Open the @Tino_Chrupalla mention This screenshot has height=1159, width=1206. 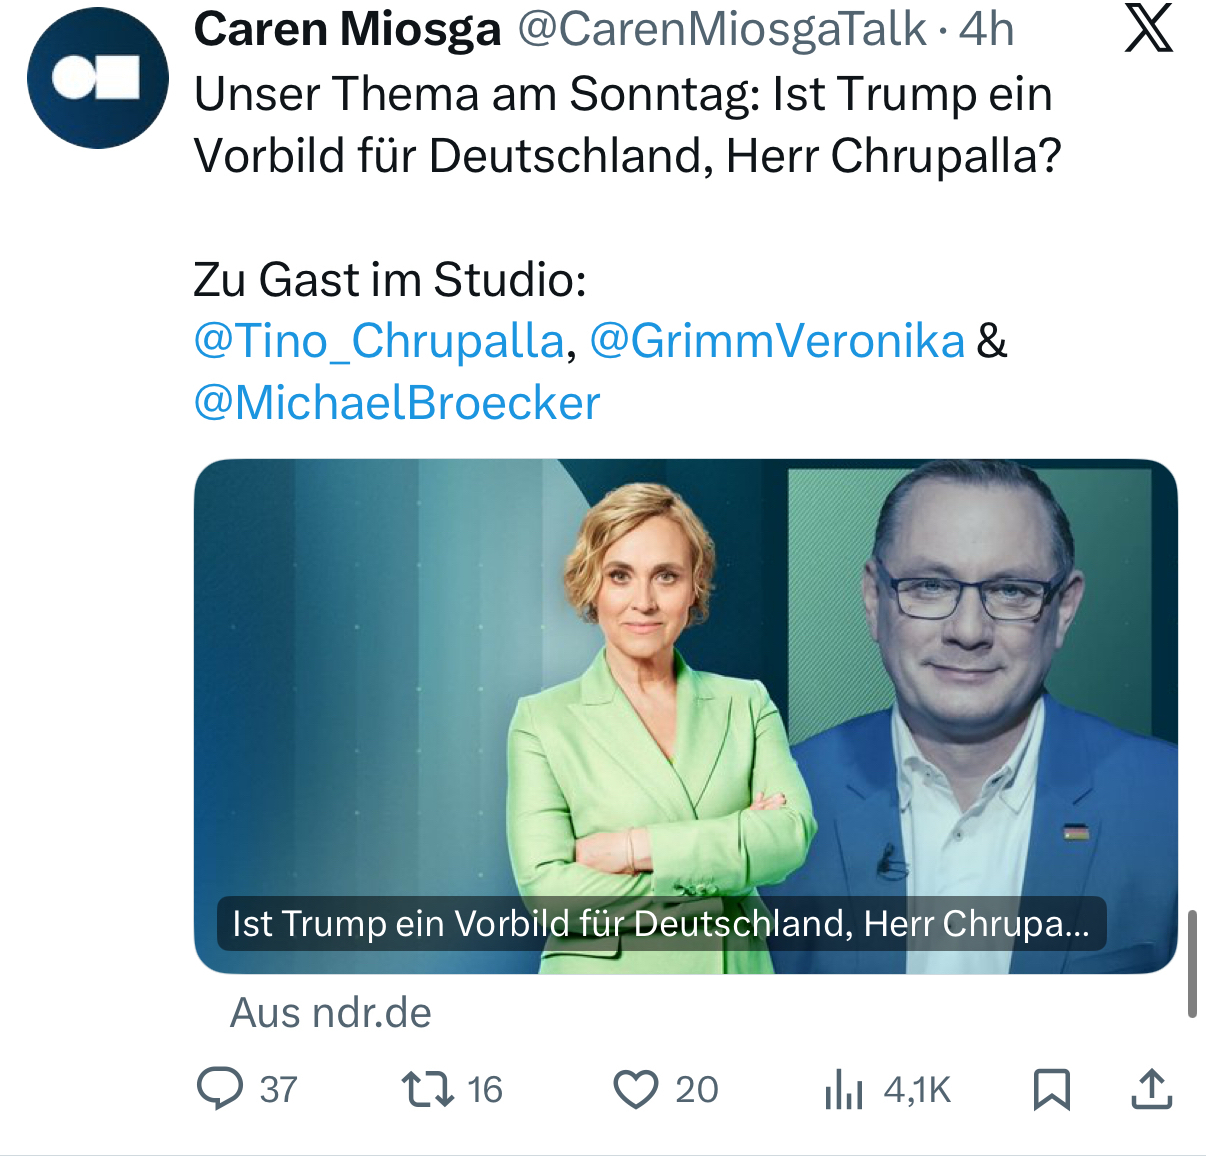pyautogui.click(x=380, y=341)
